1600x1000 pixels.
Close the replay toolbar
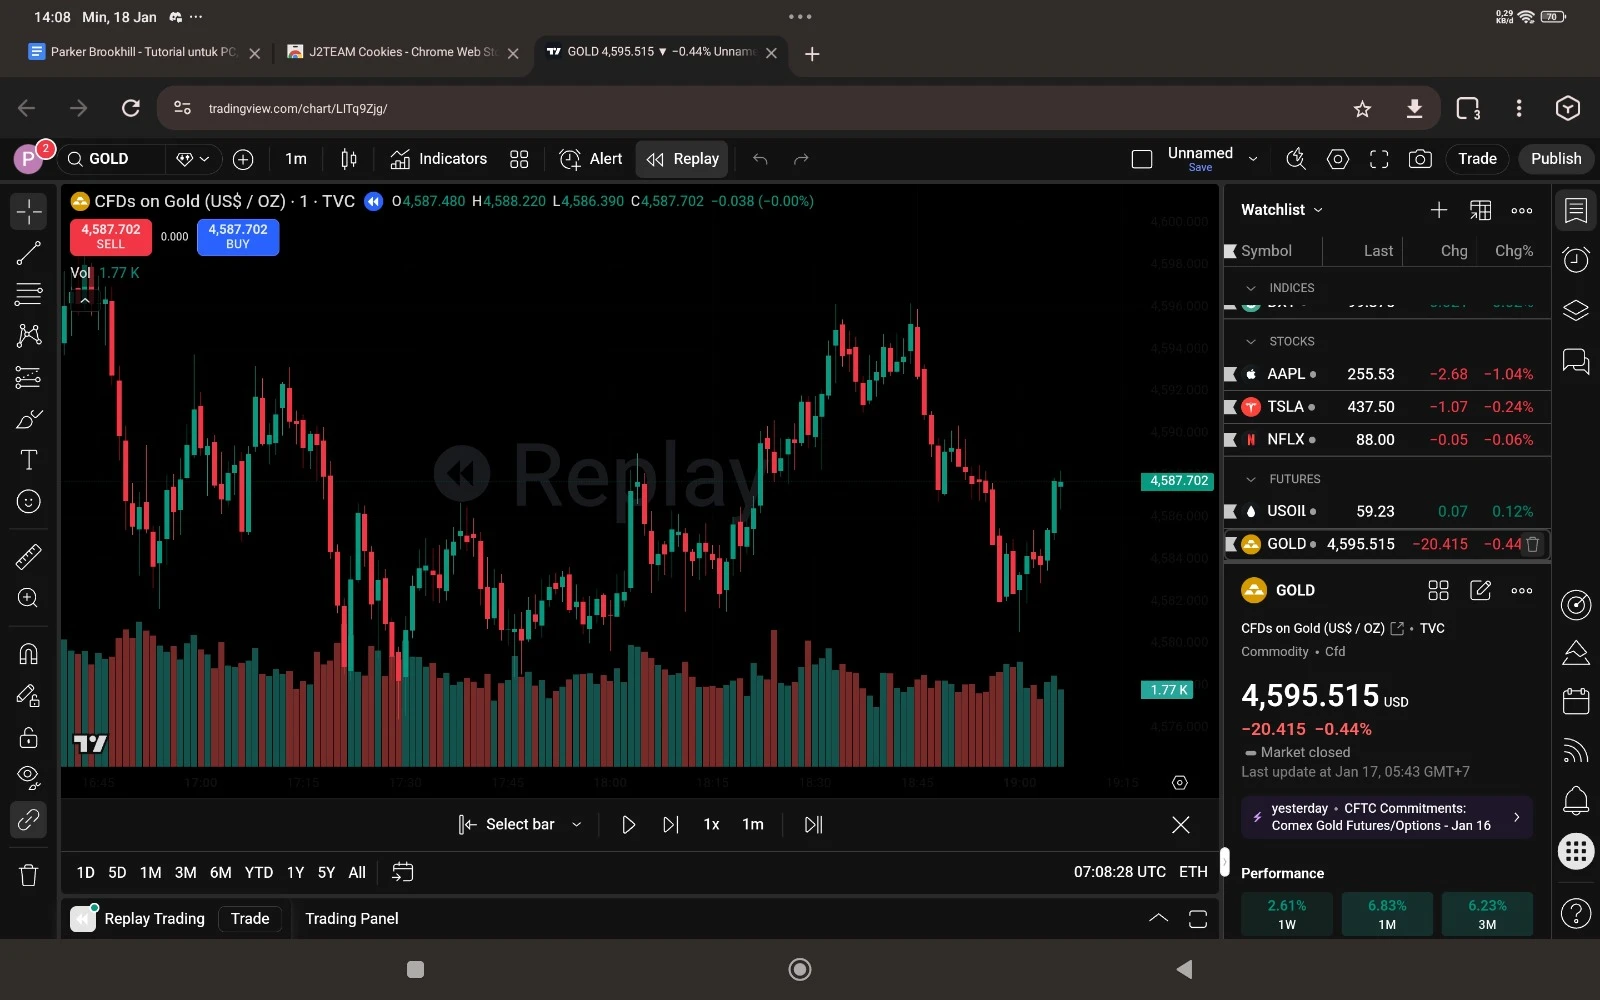pos(1181,825)
